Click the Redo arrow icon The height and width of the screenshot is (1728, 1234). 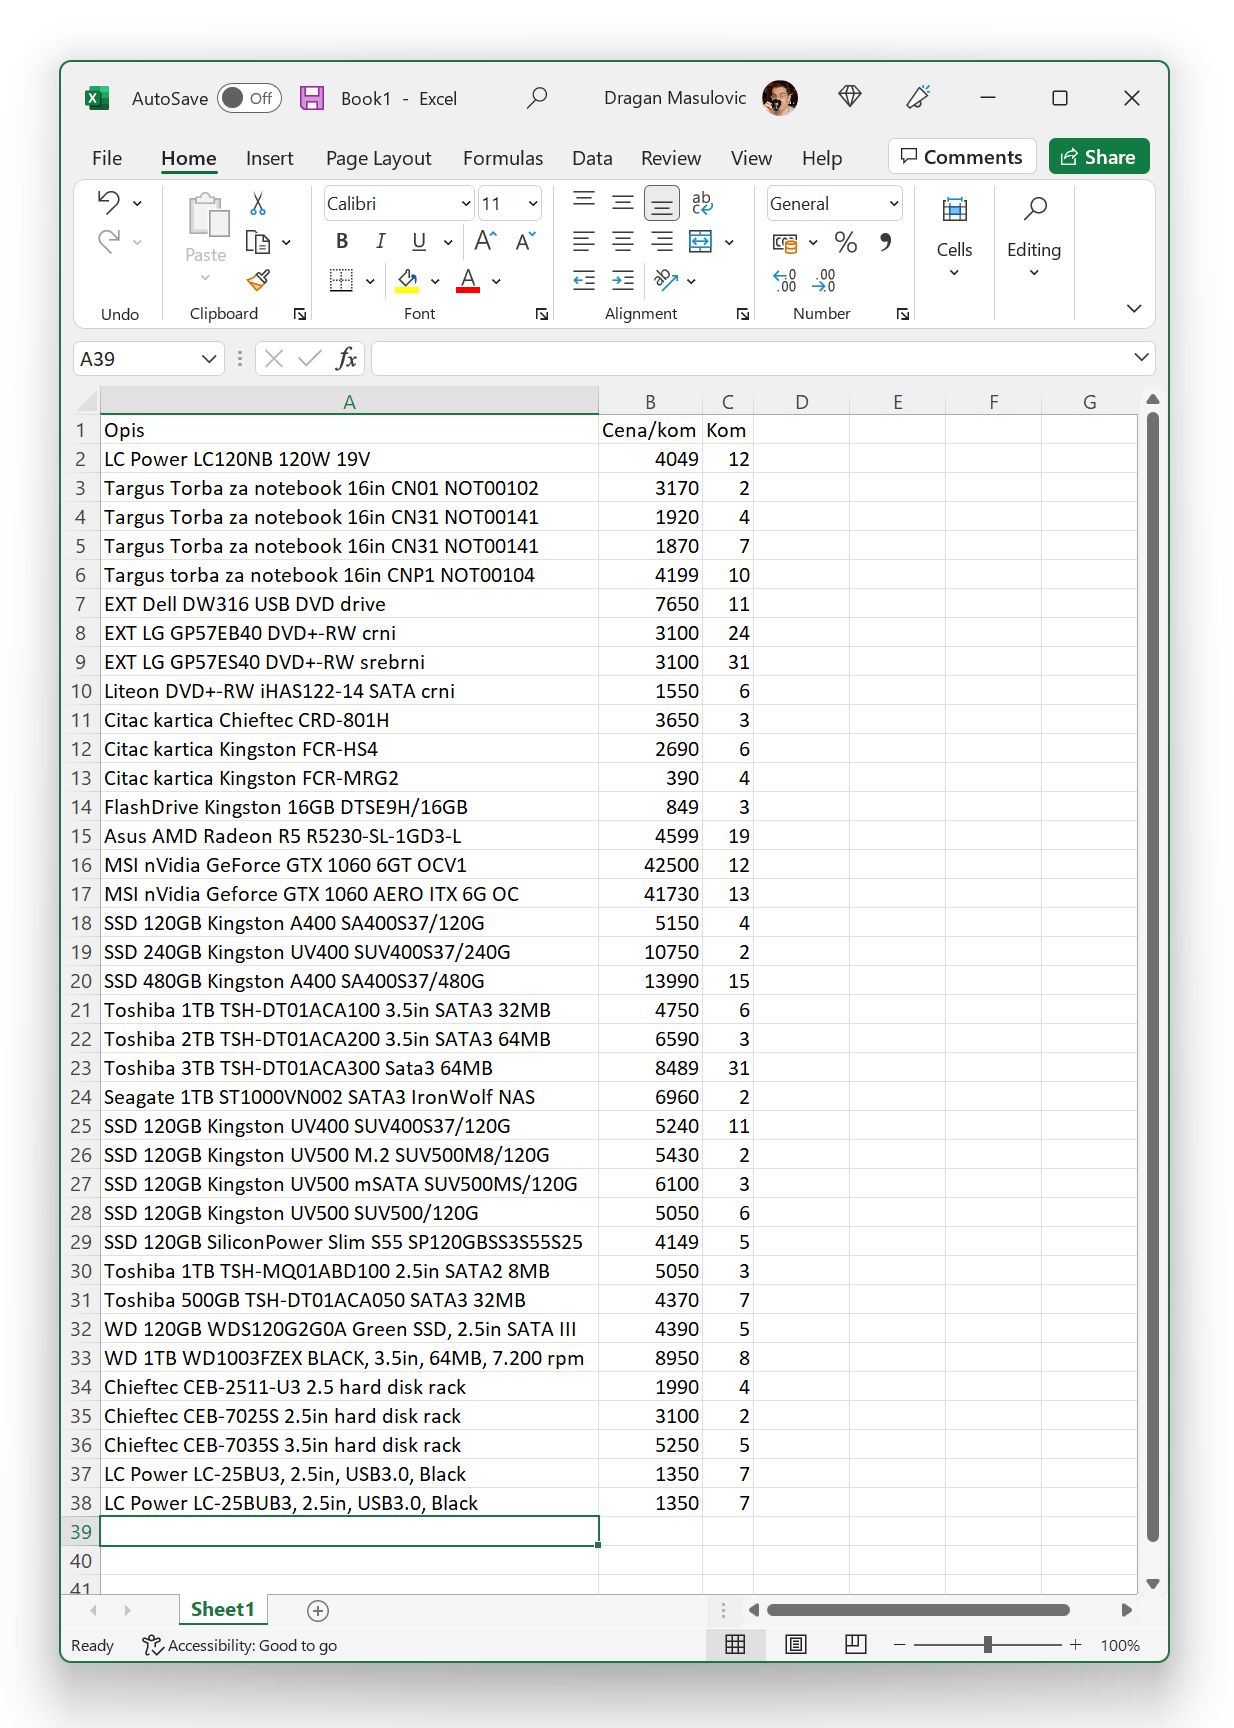tap(109, 241)
